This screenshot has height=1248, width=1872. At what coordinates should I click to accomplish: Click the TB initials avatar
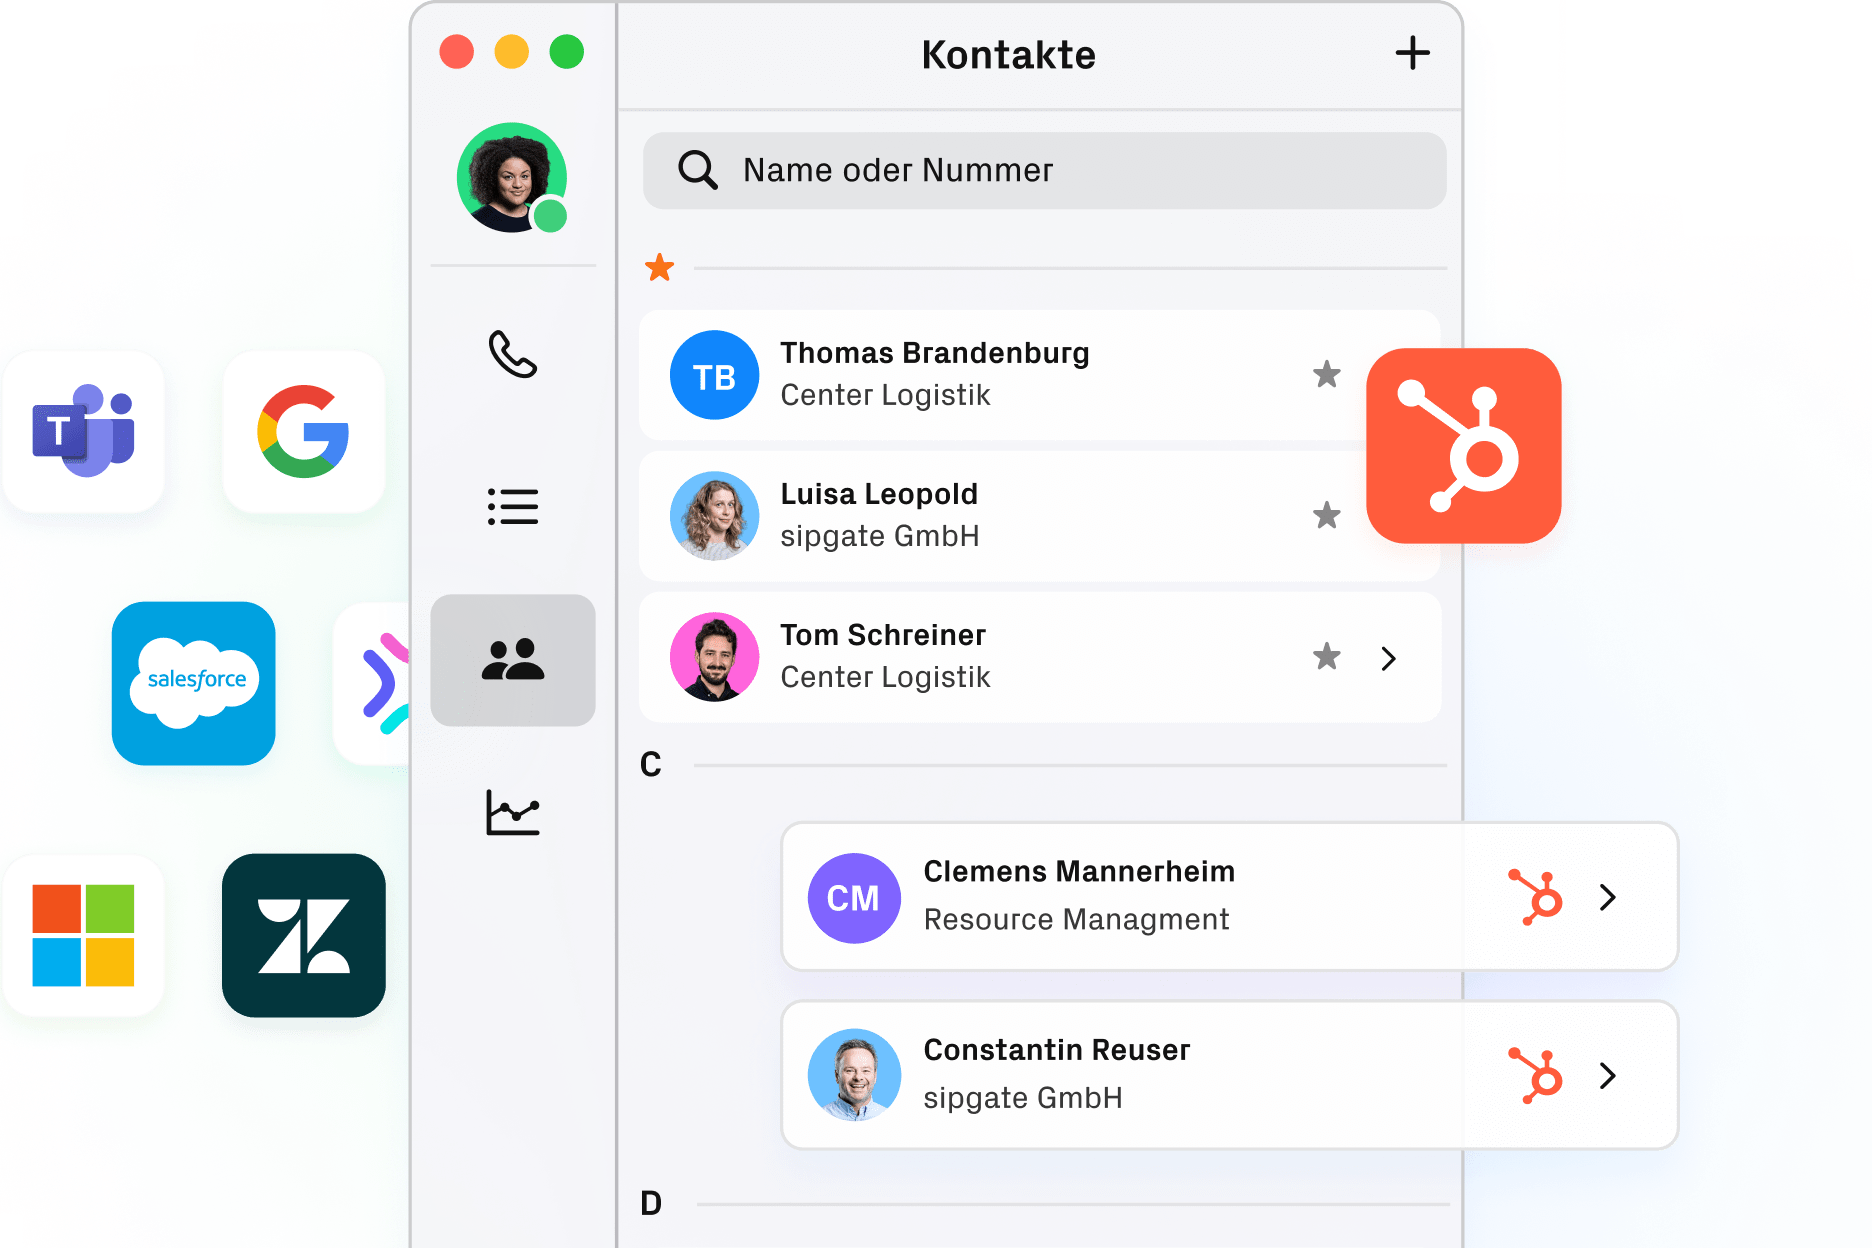714,375
